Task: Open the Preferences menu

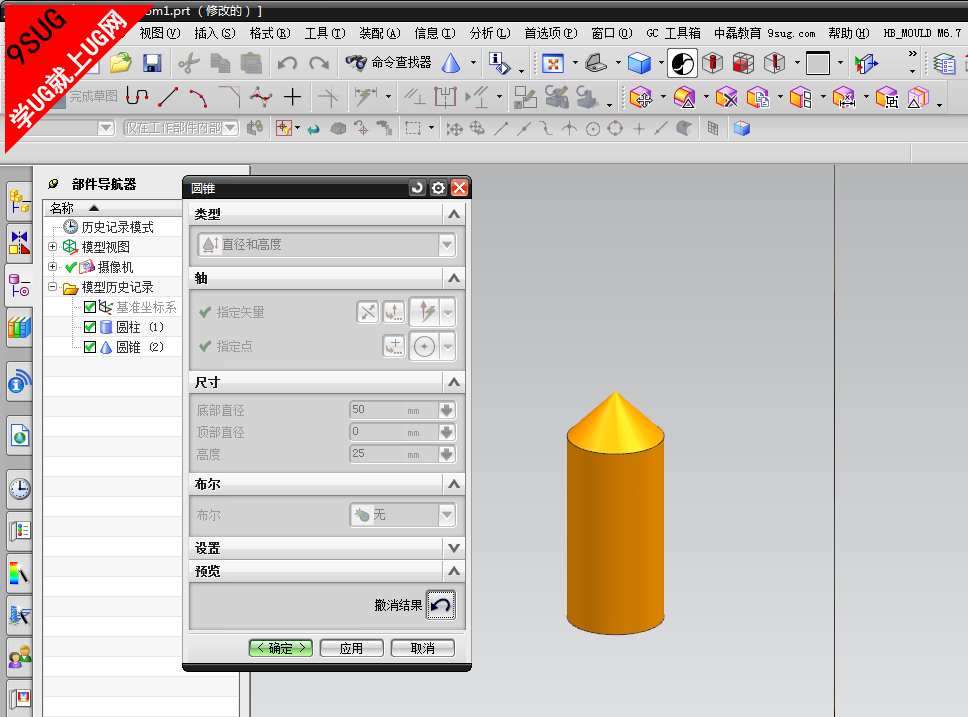Action: 551,33
